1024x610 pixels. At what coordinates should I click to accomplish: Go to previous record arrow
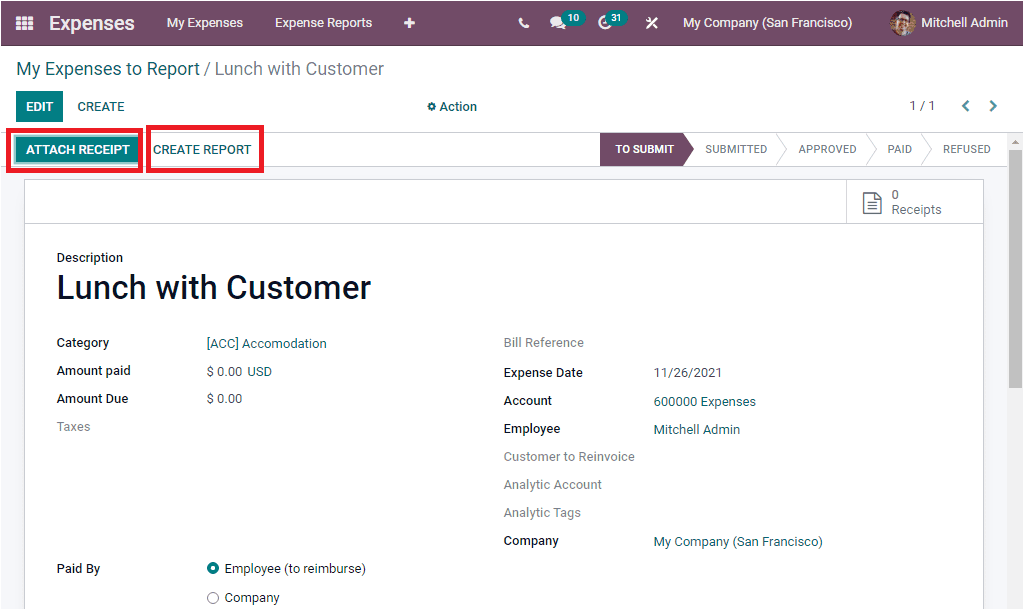[x=966, y=106]
